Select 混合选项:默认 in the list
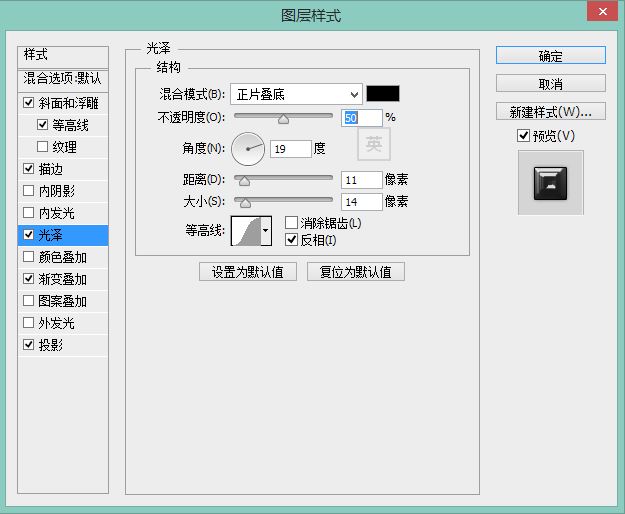625x514 pixels. [x=63, y=79]
